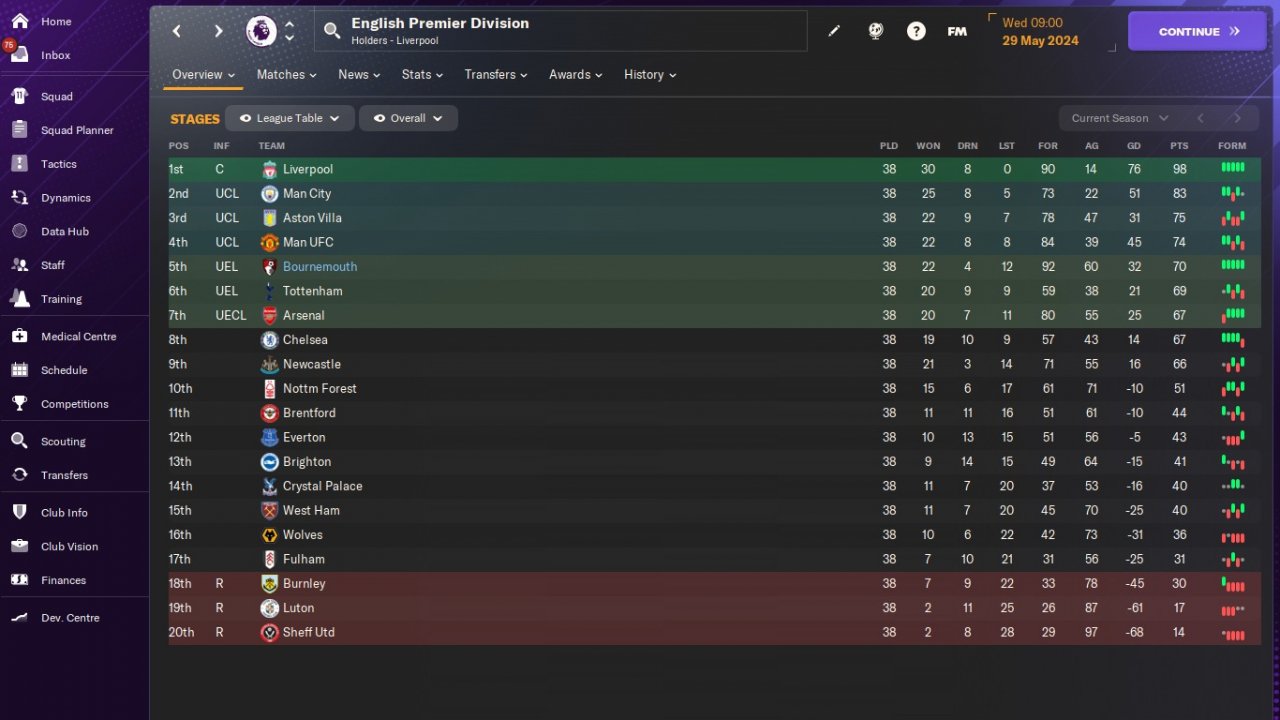Screen dimensions: 1280x720
Task: Open the Inbox from the sidebar
Action: [55, 55]
